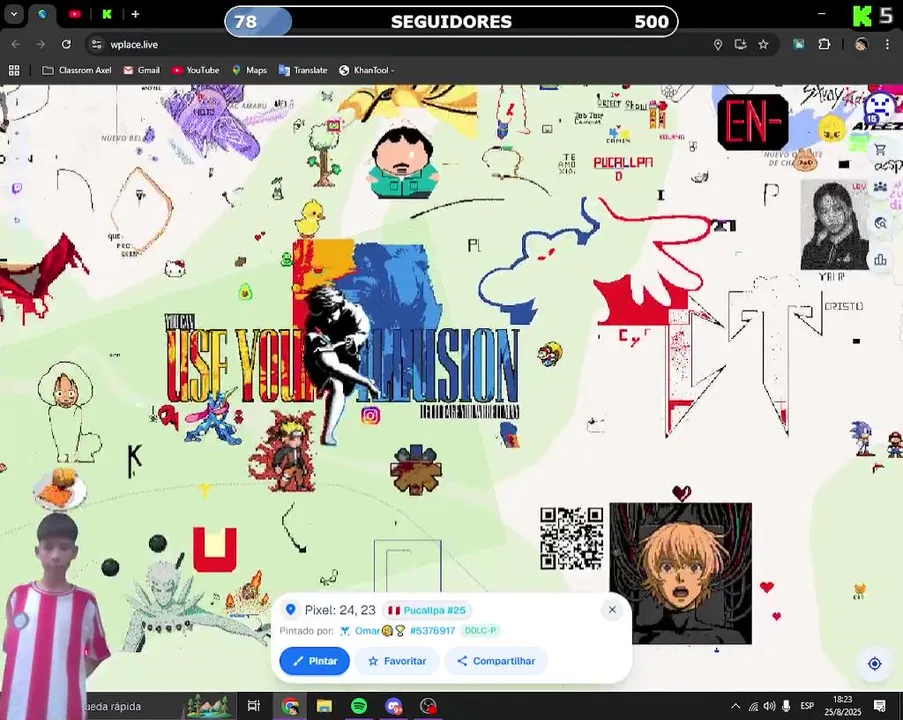
Task: Open the wplace leaderboard chart icon
Action: click(880, 260)
